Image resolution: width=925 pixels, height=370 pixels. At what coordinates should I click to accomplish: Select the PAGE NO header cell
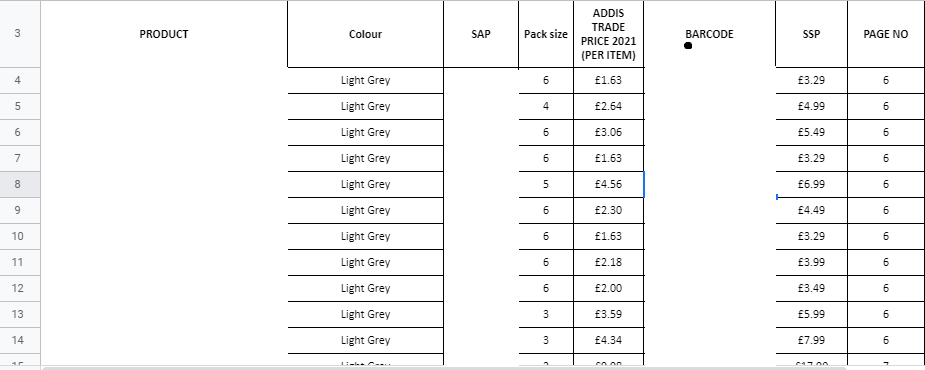[885, 34]
